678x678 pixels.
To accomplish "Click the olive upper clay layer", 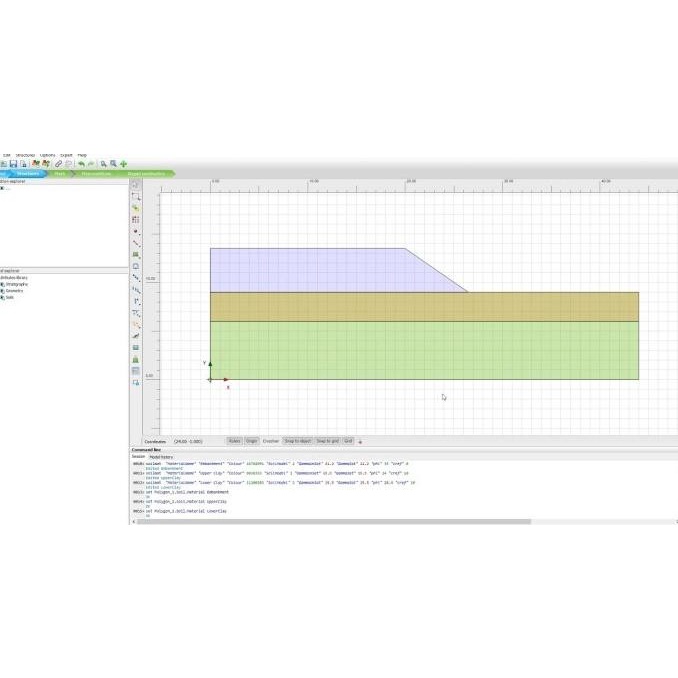I will [424, 307].
